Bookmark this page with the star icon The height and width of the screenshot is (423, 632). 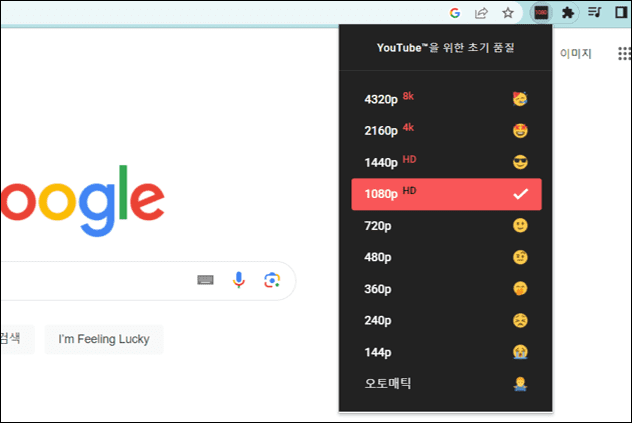pyautogui.click(x=508, y=13)
